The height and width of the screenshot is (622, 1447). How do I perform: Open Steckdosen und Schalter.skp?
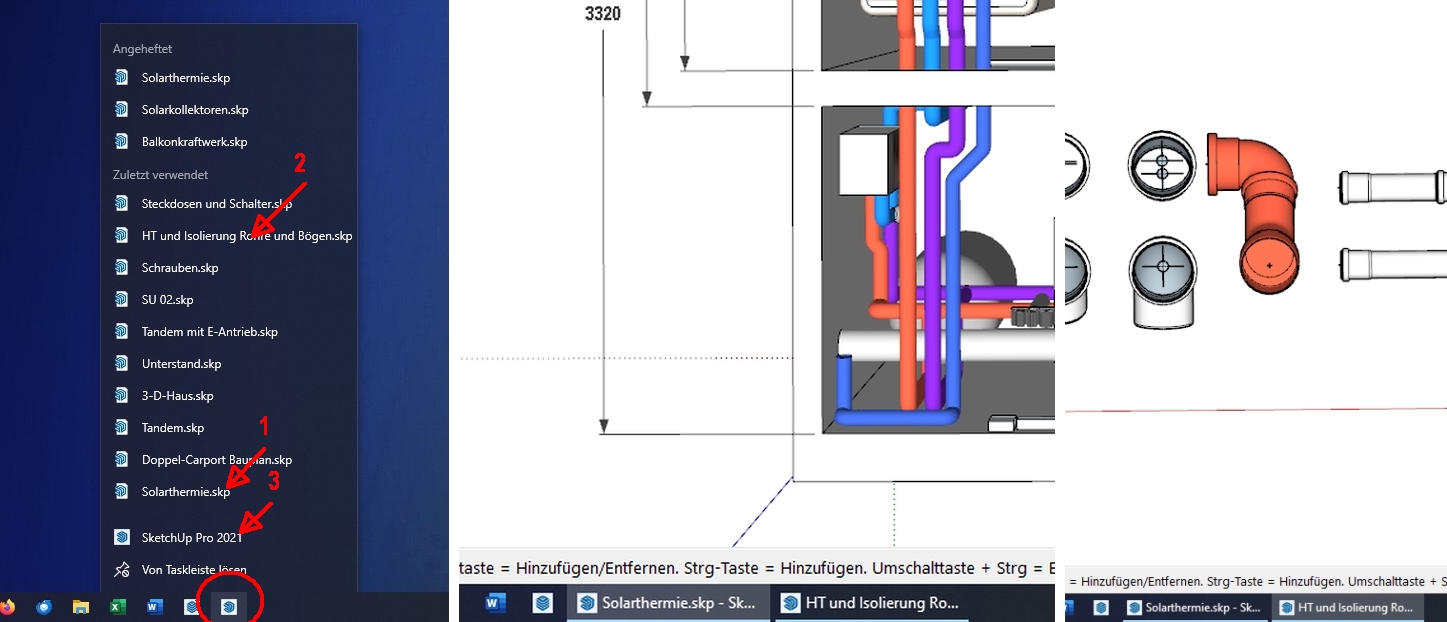tap(229, 203)
